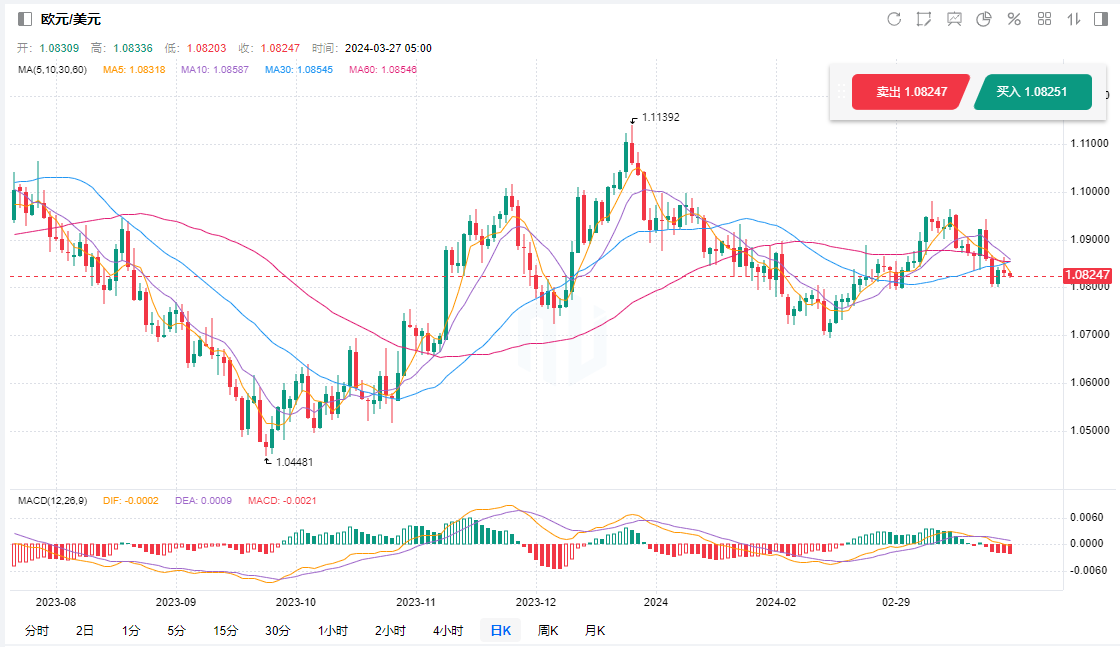This screenshot has width=1120, height=647.
Task: Switch to 周K weekly chart
Action: point(548,630)
